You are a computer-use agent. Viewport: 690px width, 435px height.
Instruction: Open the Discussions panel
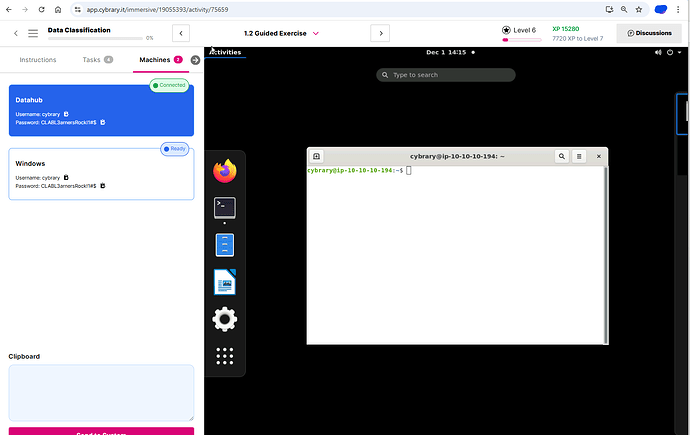click(x=649, y=33)
